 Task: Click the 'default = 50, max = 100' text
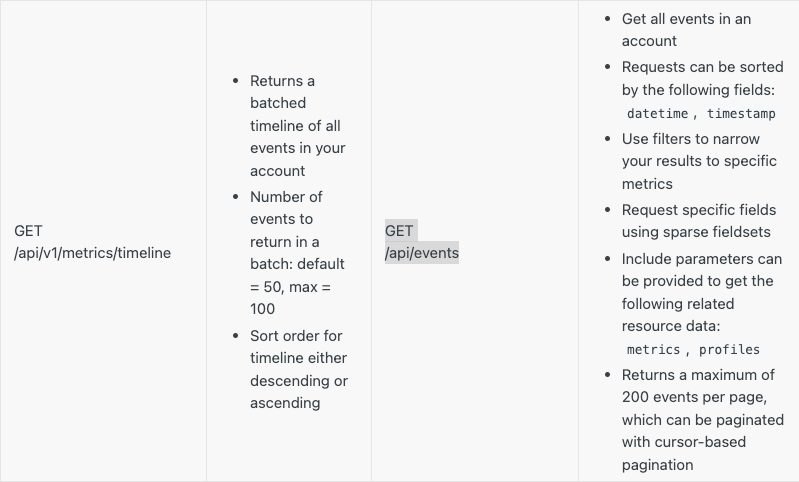click(298, 286)
